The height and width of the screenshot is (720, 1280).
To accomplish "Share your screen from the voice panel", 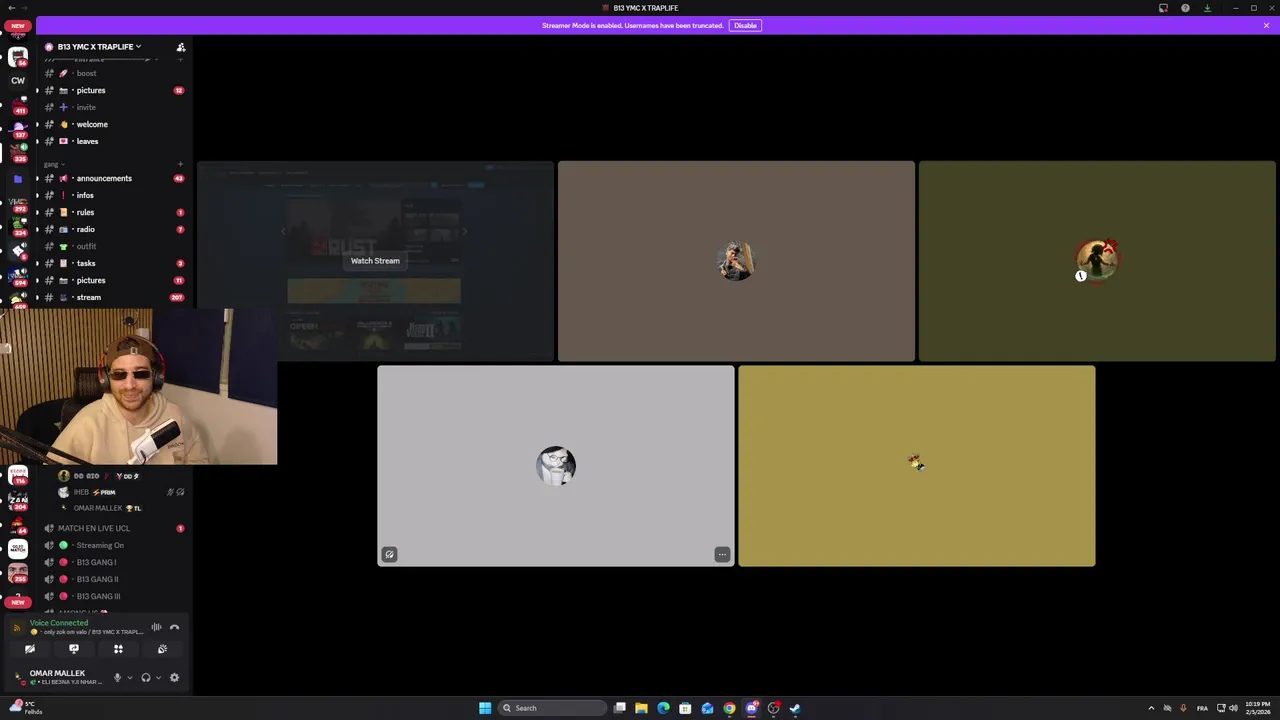I will tap(74, 649).
